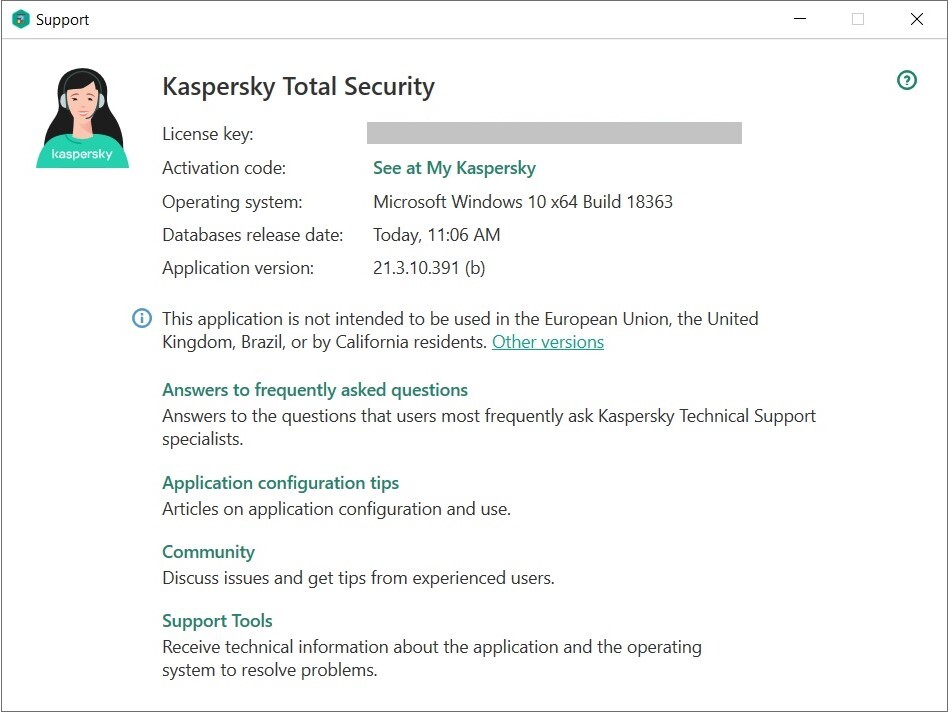Viewport: 949px width, 712px height.
Task: Click the application version number 21.3.10.391
Action: [x=428, y=268]
